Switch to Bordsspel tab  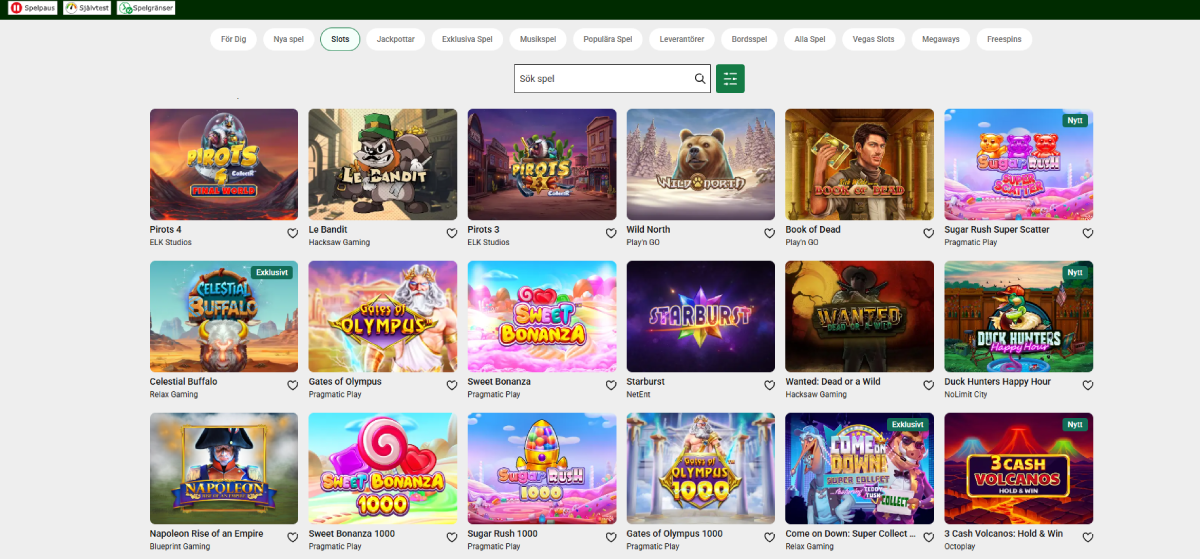pyautogui.click(x=749, y=39)
